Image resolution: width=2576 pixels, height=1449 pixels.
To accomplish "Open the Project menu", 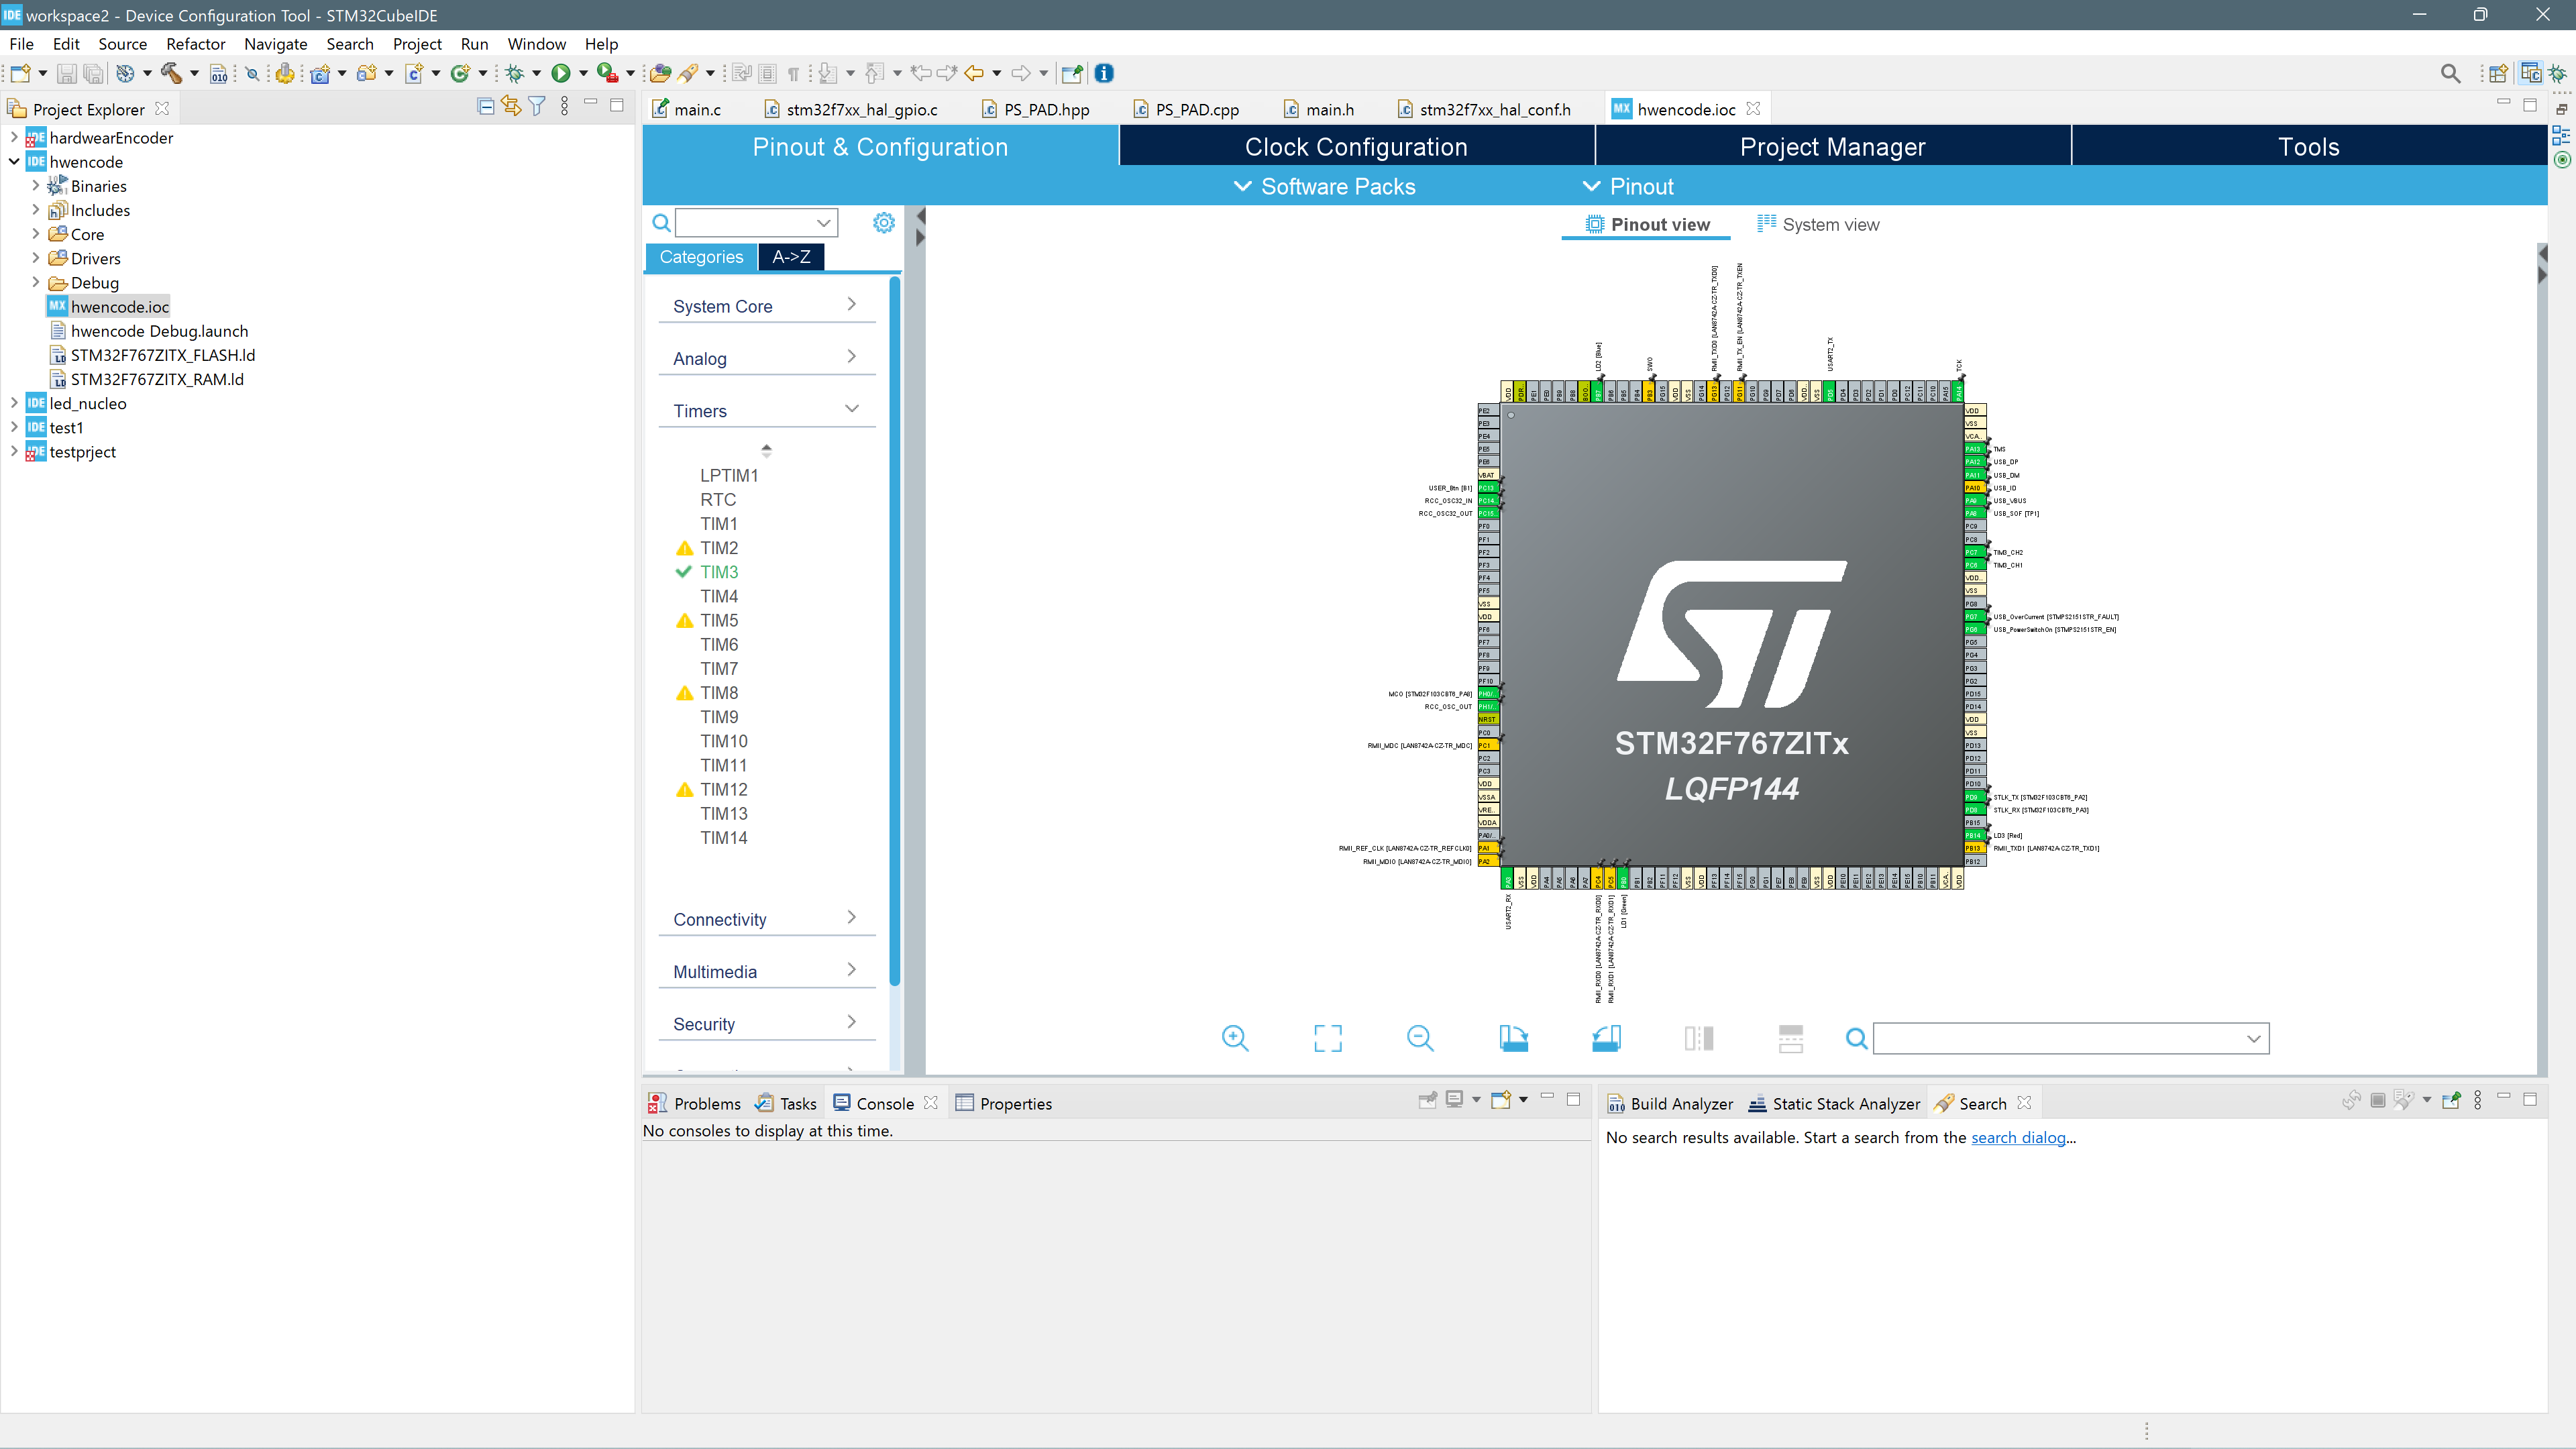I will [416, 44].
